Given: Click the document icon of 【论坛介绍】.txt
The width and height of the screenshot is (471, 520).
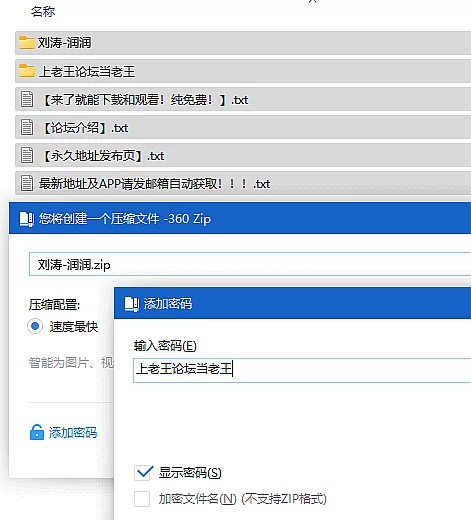Looking at the screenshot, I should click(x=27, y=127).
